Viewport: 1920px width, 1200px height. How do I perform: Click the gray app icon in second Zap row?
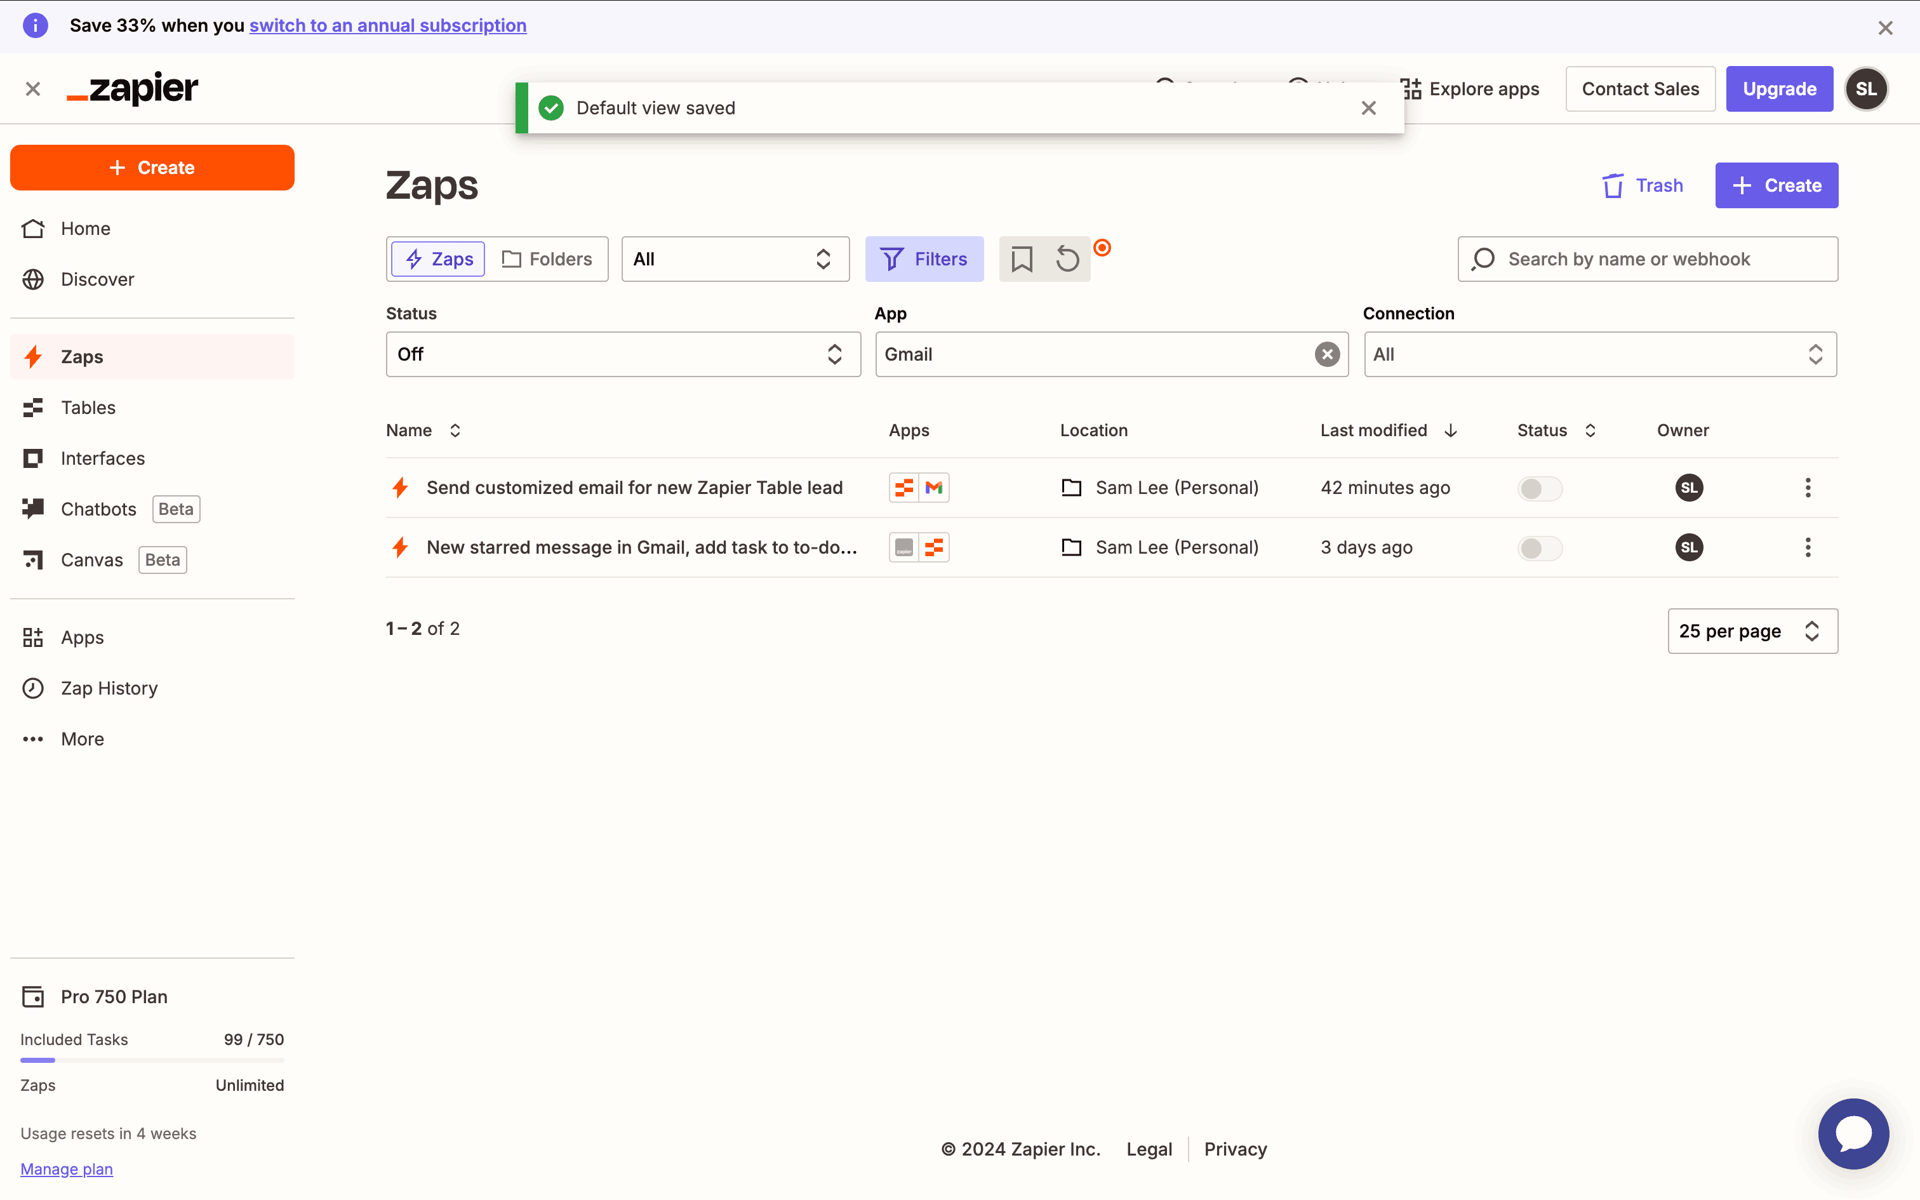(904, 547)
